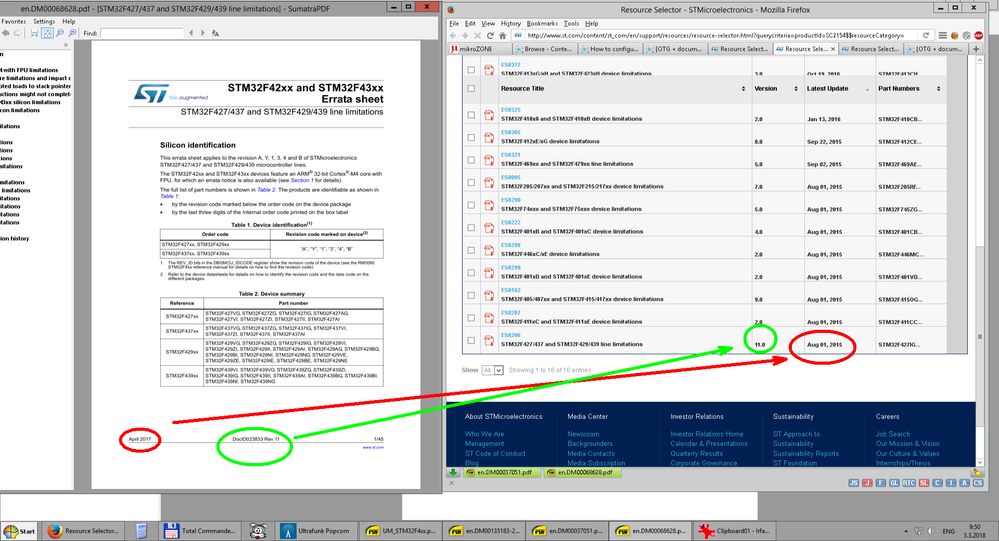Open Show entries 'All' dropdown
The image size is (999, 541).
(x=493, y=370)
